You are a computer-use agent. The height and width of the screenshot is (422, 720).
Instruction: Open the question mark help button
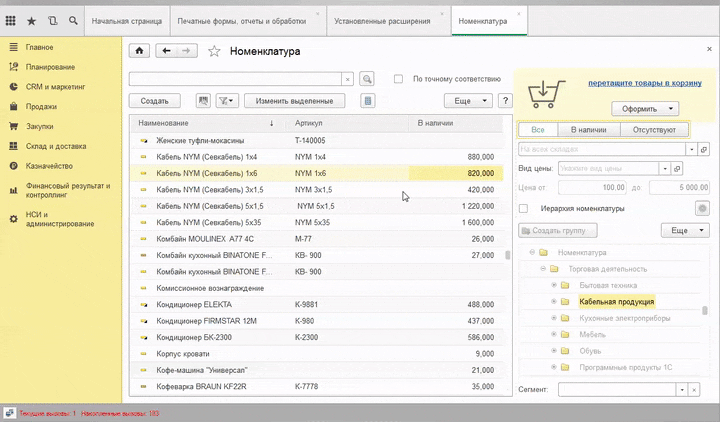click(505, 101)
